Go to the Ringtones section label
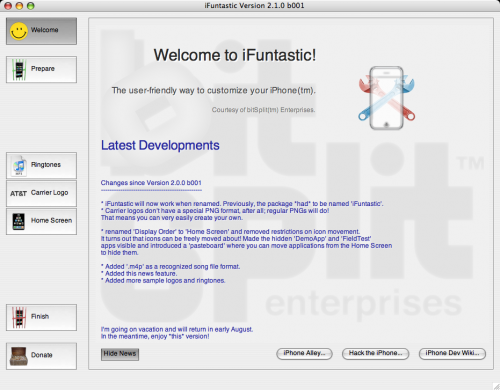 pos(46,165)
